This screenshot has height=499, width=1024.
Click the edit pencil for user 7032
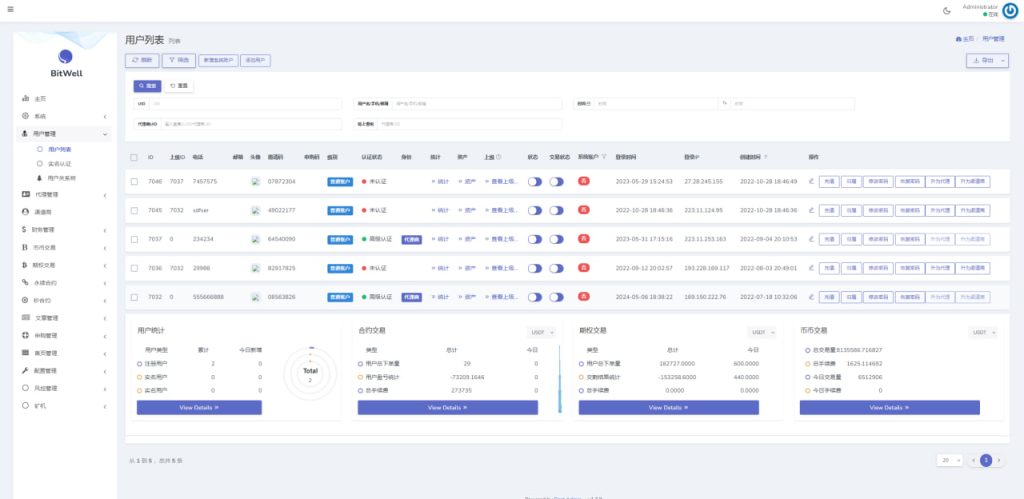pos(811,297)
